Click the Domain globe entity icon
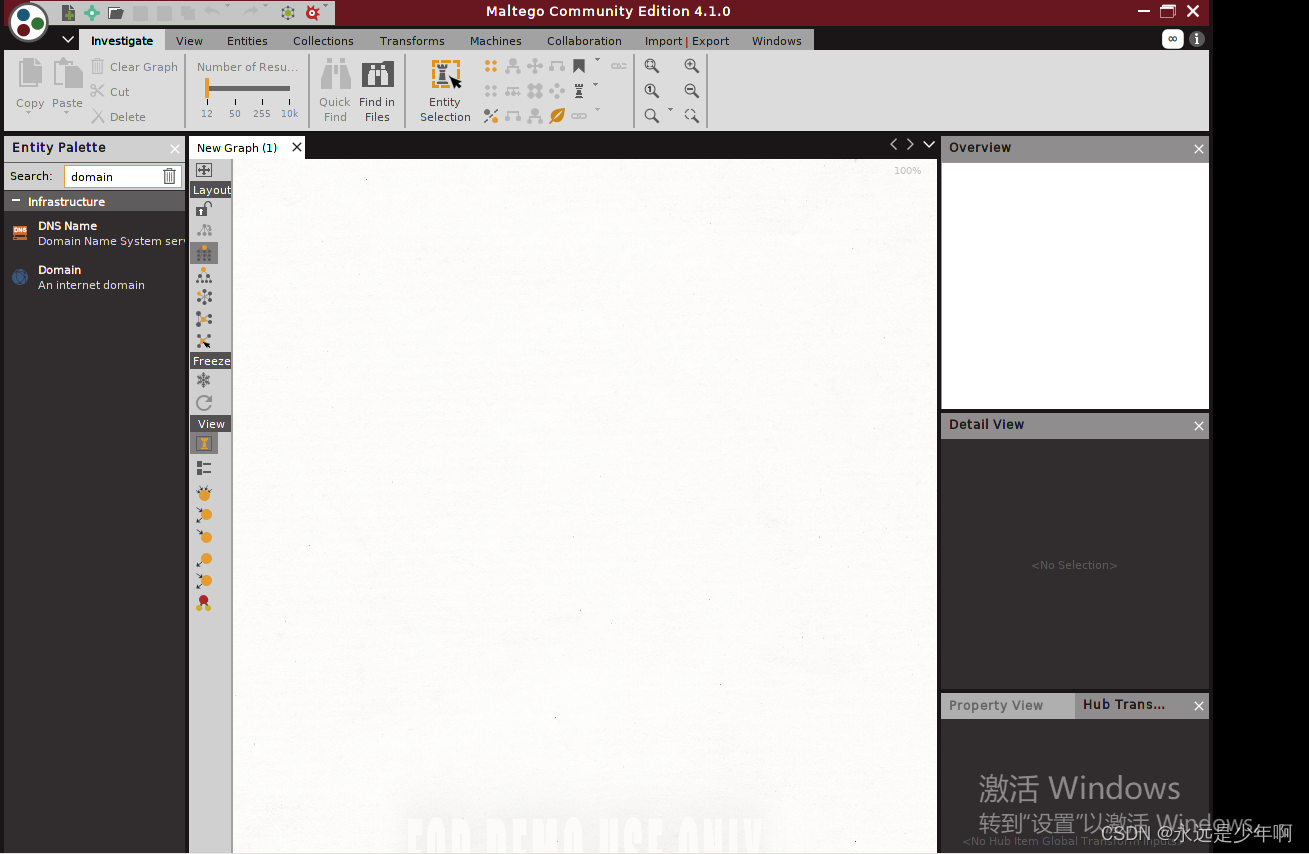 (x=20, y=277)
